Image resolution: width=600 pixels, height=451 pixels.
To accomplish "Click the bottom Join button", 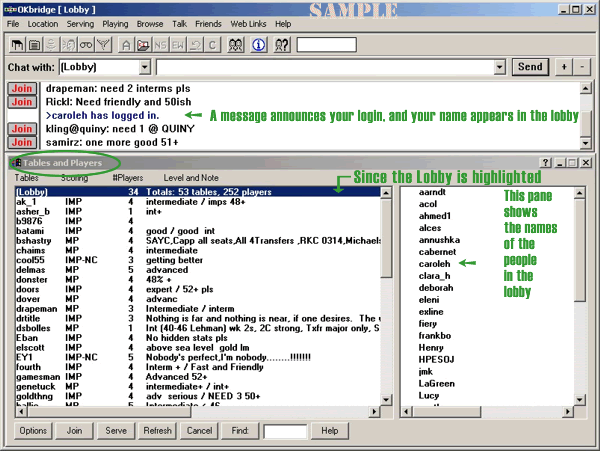I will tap(74, 431).
